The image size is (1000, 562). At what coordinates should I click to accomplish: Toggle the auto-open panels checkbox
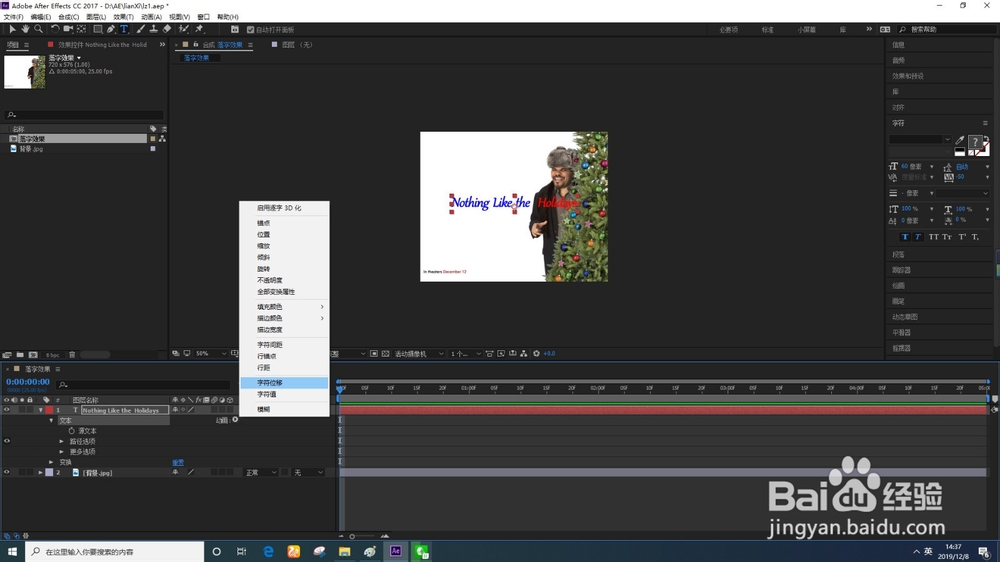(x=250, y=29)
